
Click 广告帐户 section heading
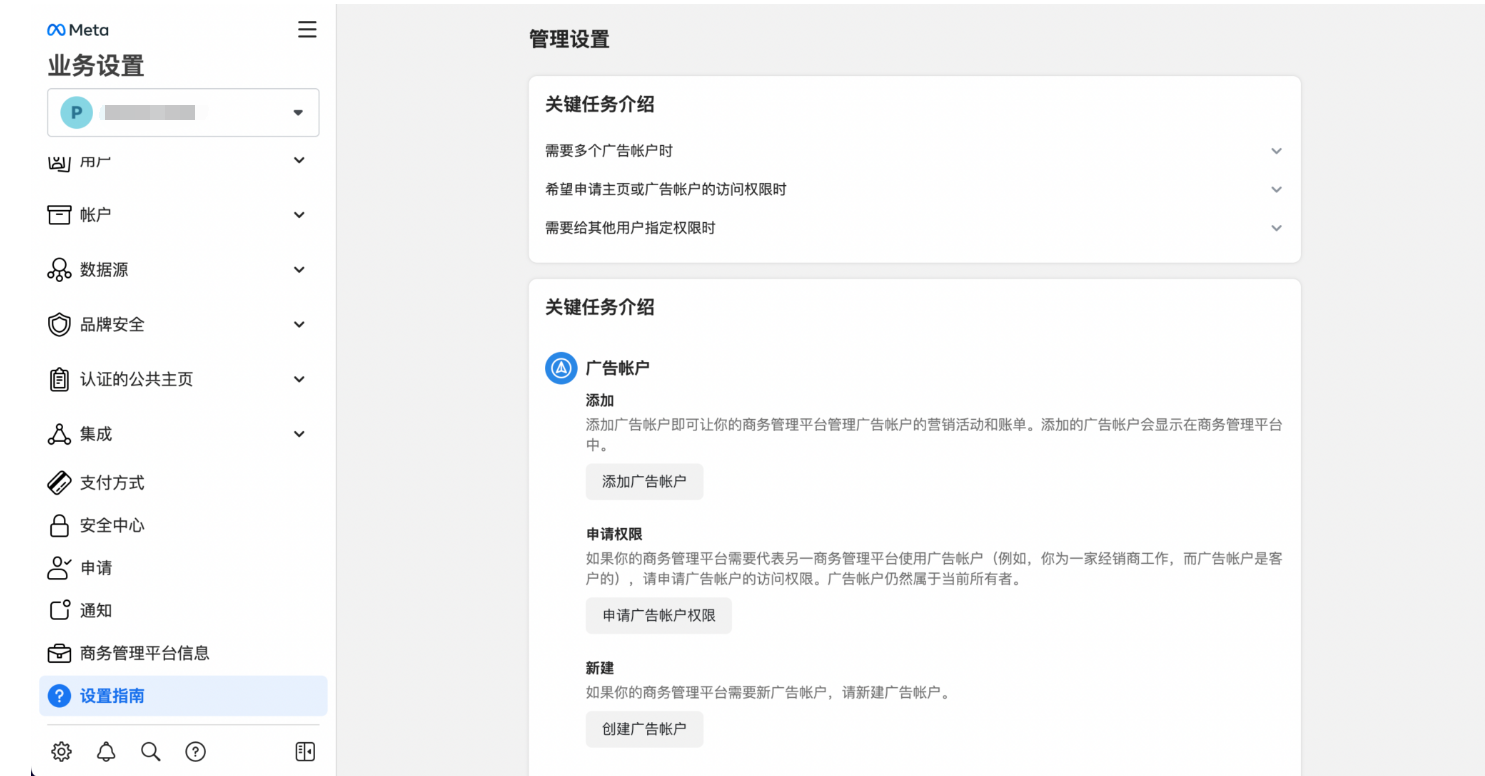coord(618,368)
